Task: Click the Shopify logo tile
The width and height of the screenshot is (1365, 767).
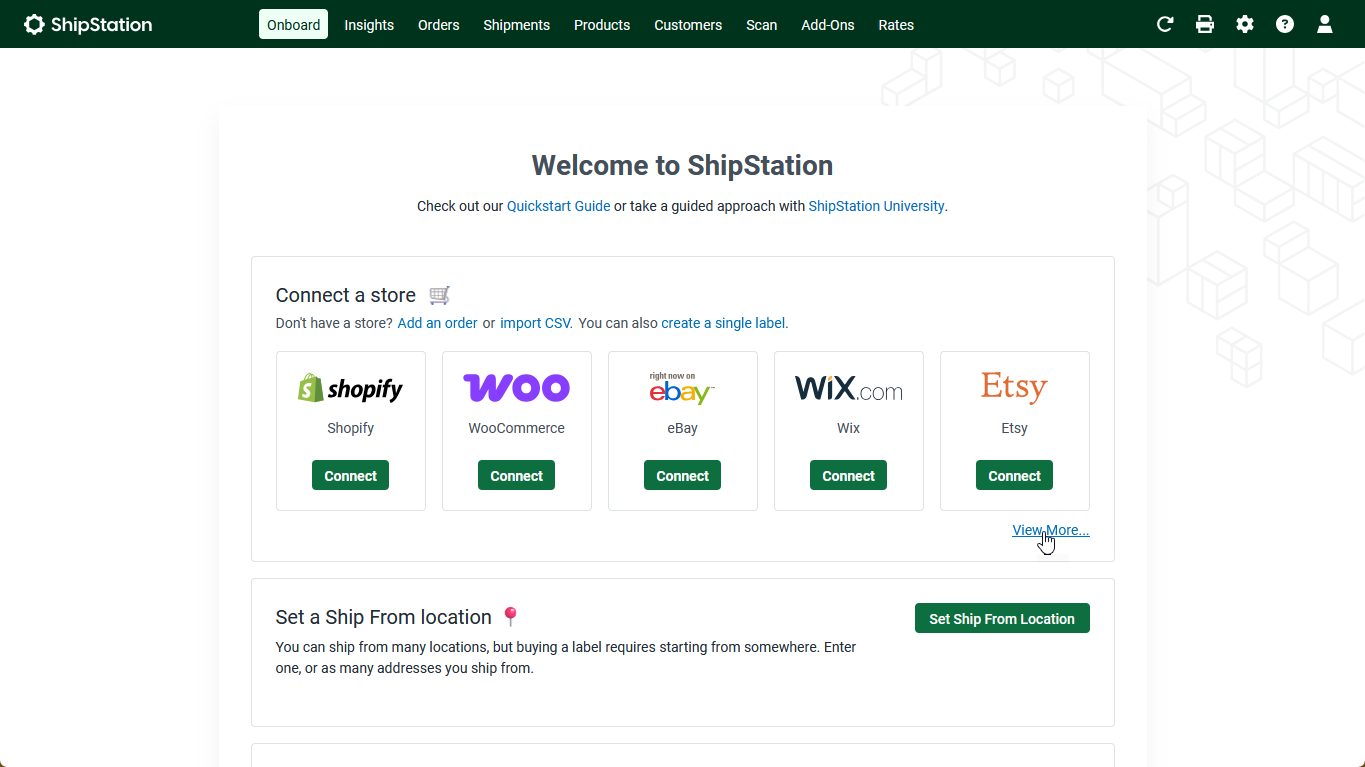Action: click(350, 388)
